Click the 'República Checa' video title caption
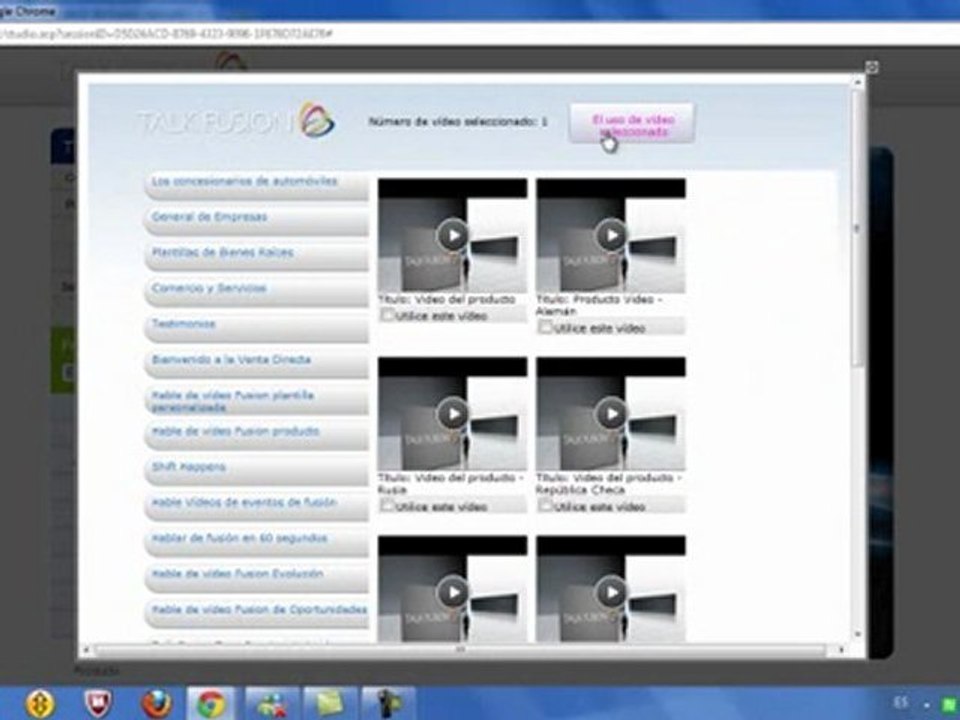Screen dimensions: 960x720 coord(609,484)
